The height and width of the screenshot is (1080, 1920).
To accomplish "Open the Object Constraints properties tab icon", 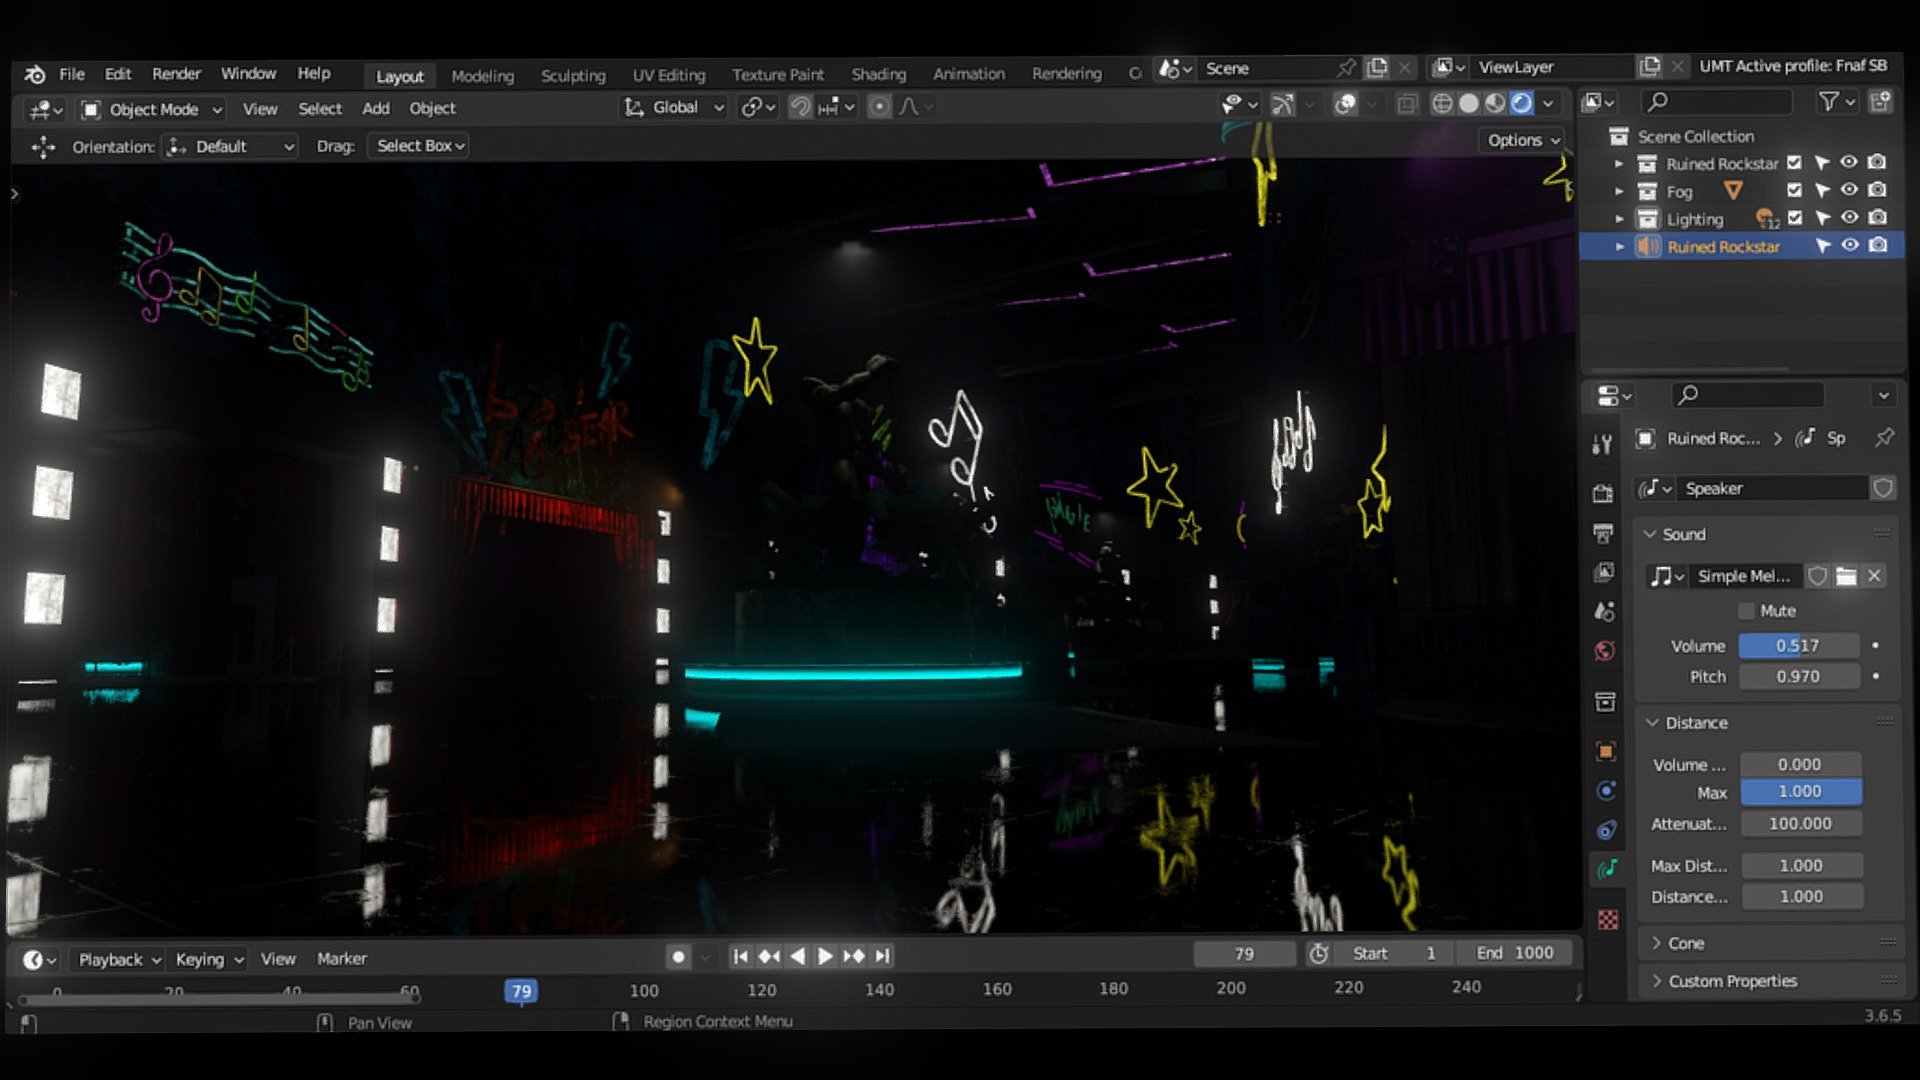I will (x=1607, y=830).
